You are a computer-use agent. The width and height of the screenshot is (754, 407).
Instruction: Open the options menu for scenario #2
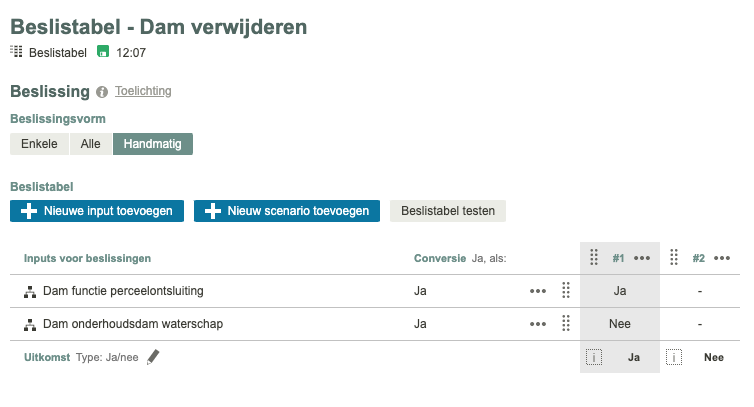(x=722, y=258)
